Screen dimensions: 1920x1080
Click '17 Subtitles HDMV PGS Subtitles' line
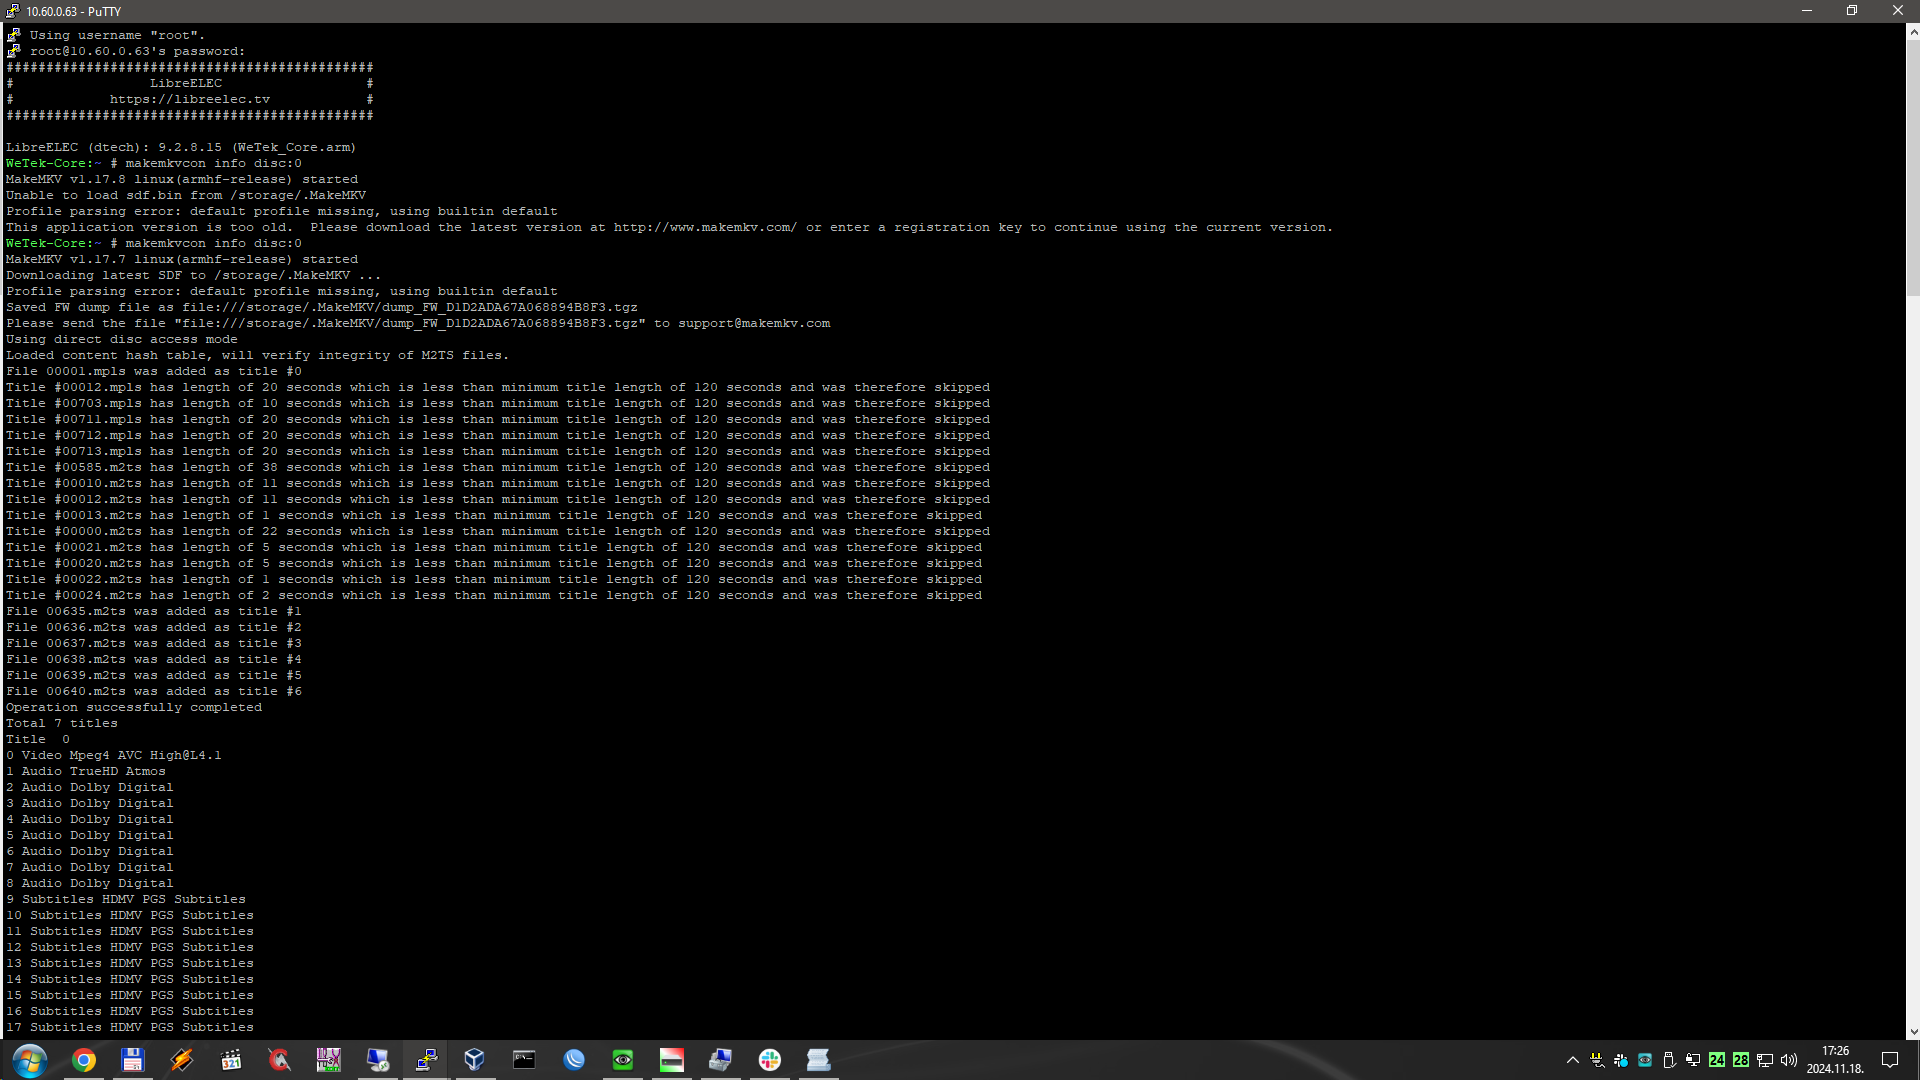pos(130,1028)
